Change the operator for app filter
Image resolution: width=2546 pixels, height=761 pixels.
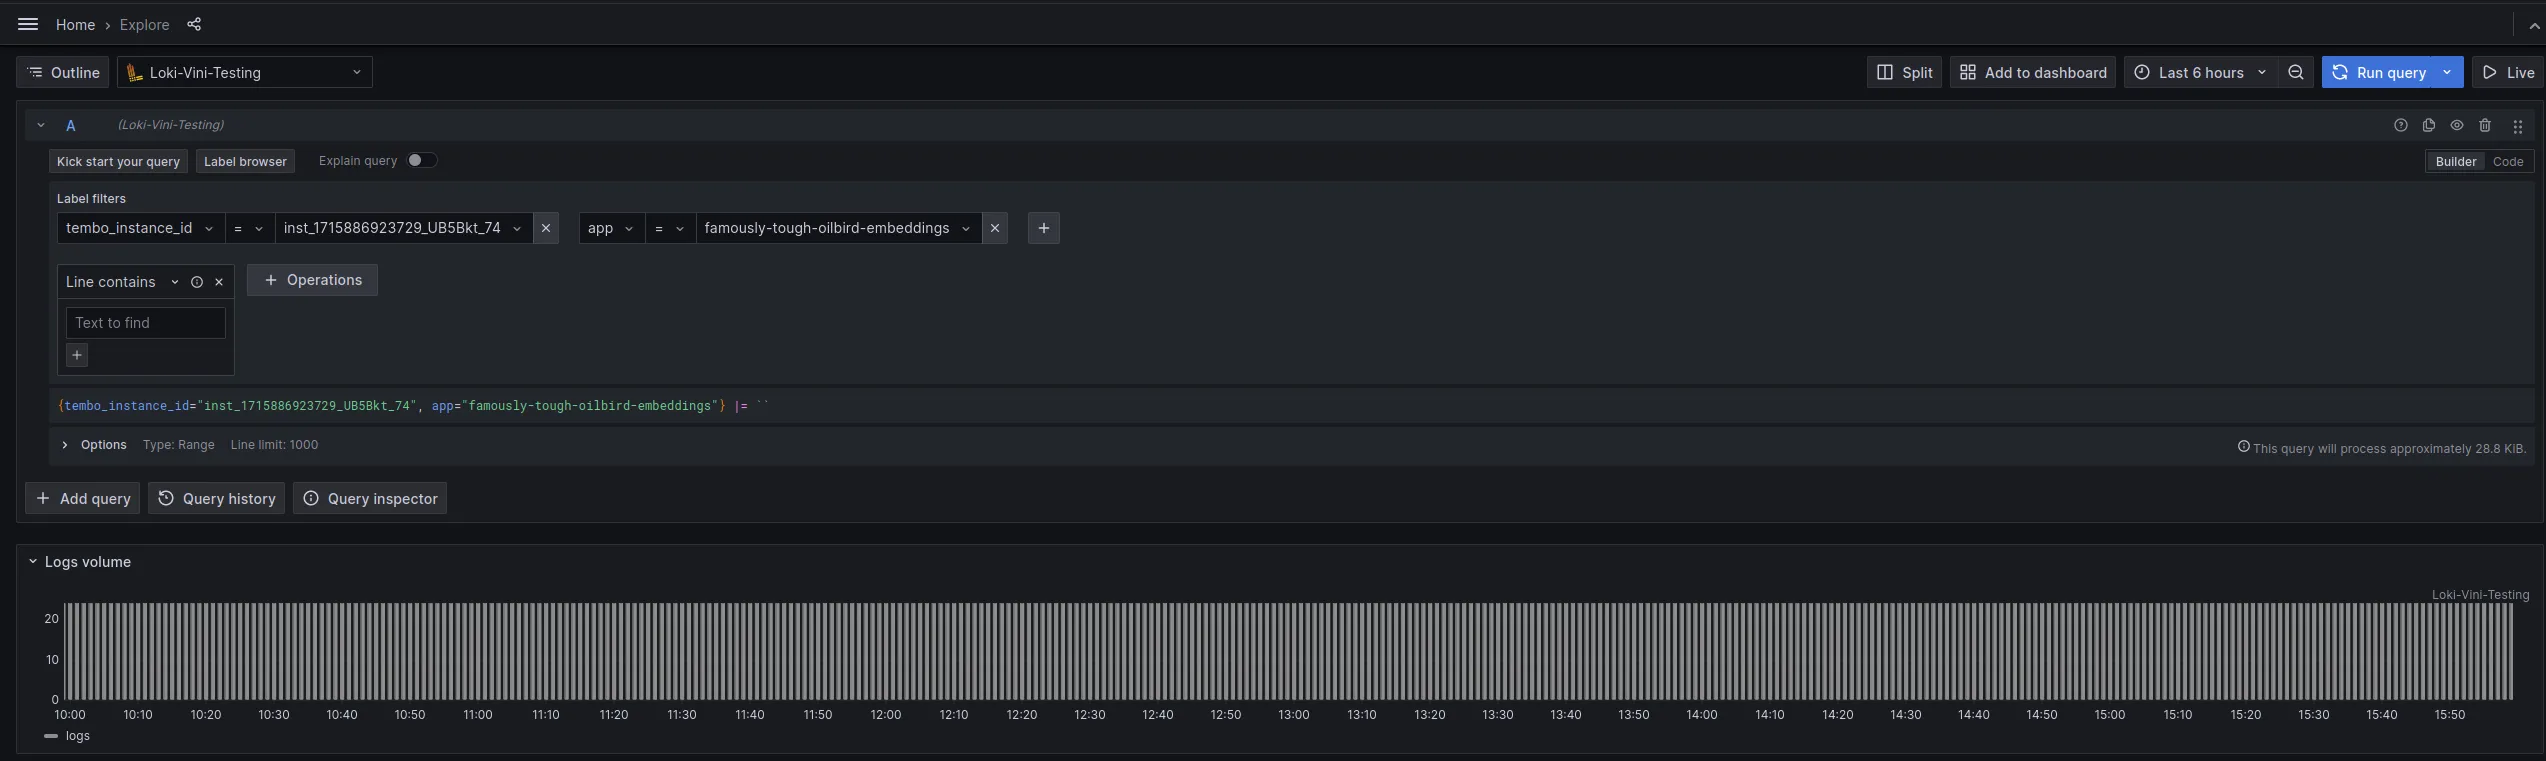(x=670, y=228)
